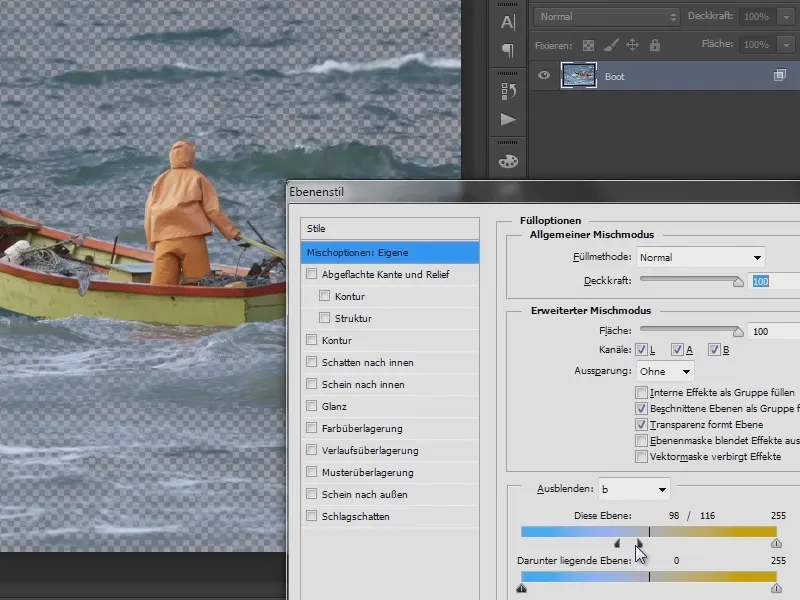
Task: Select Stile in the Ebenenstil list
Action: 390,229
